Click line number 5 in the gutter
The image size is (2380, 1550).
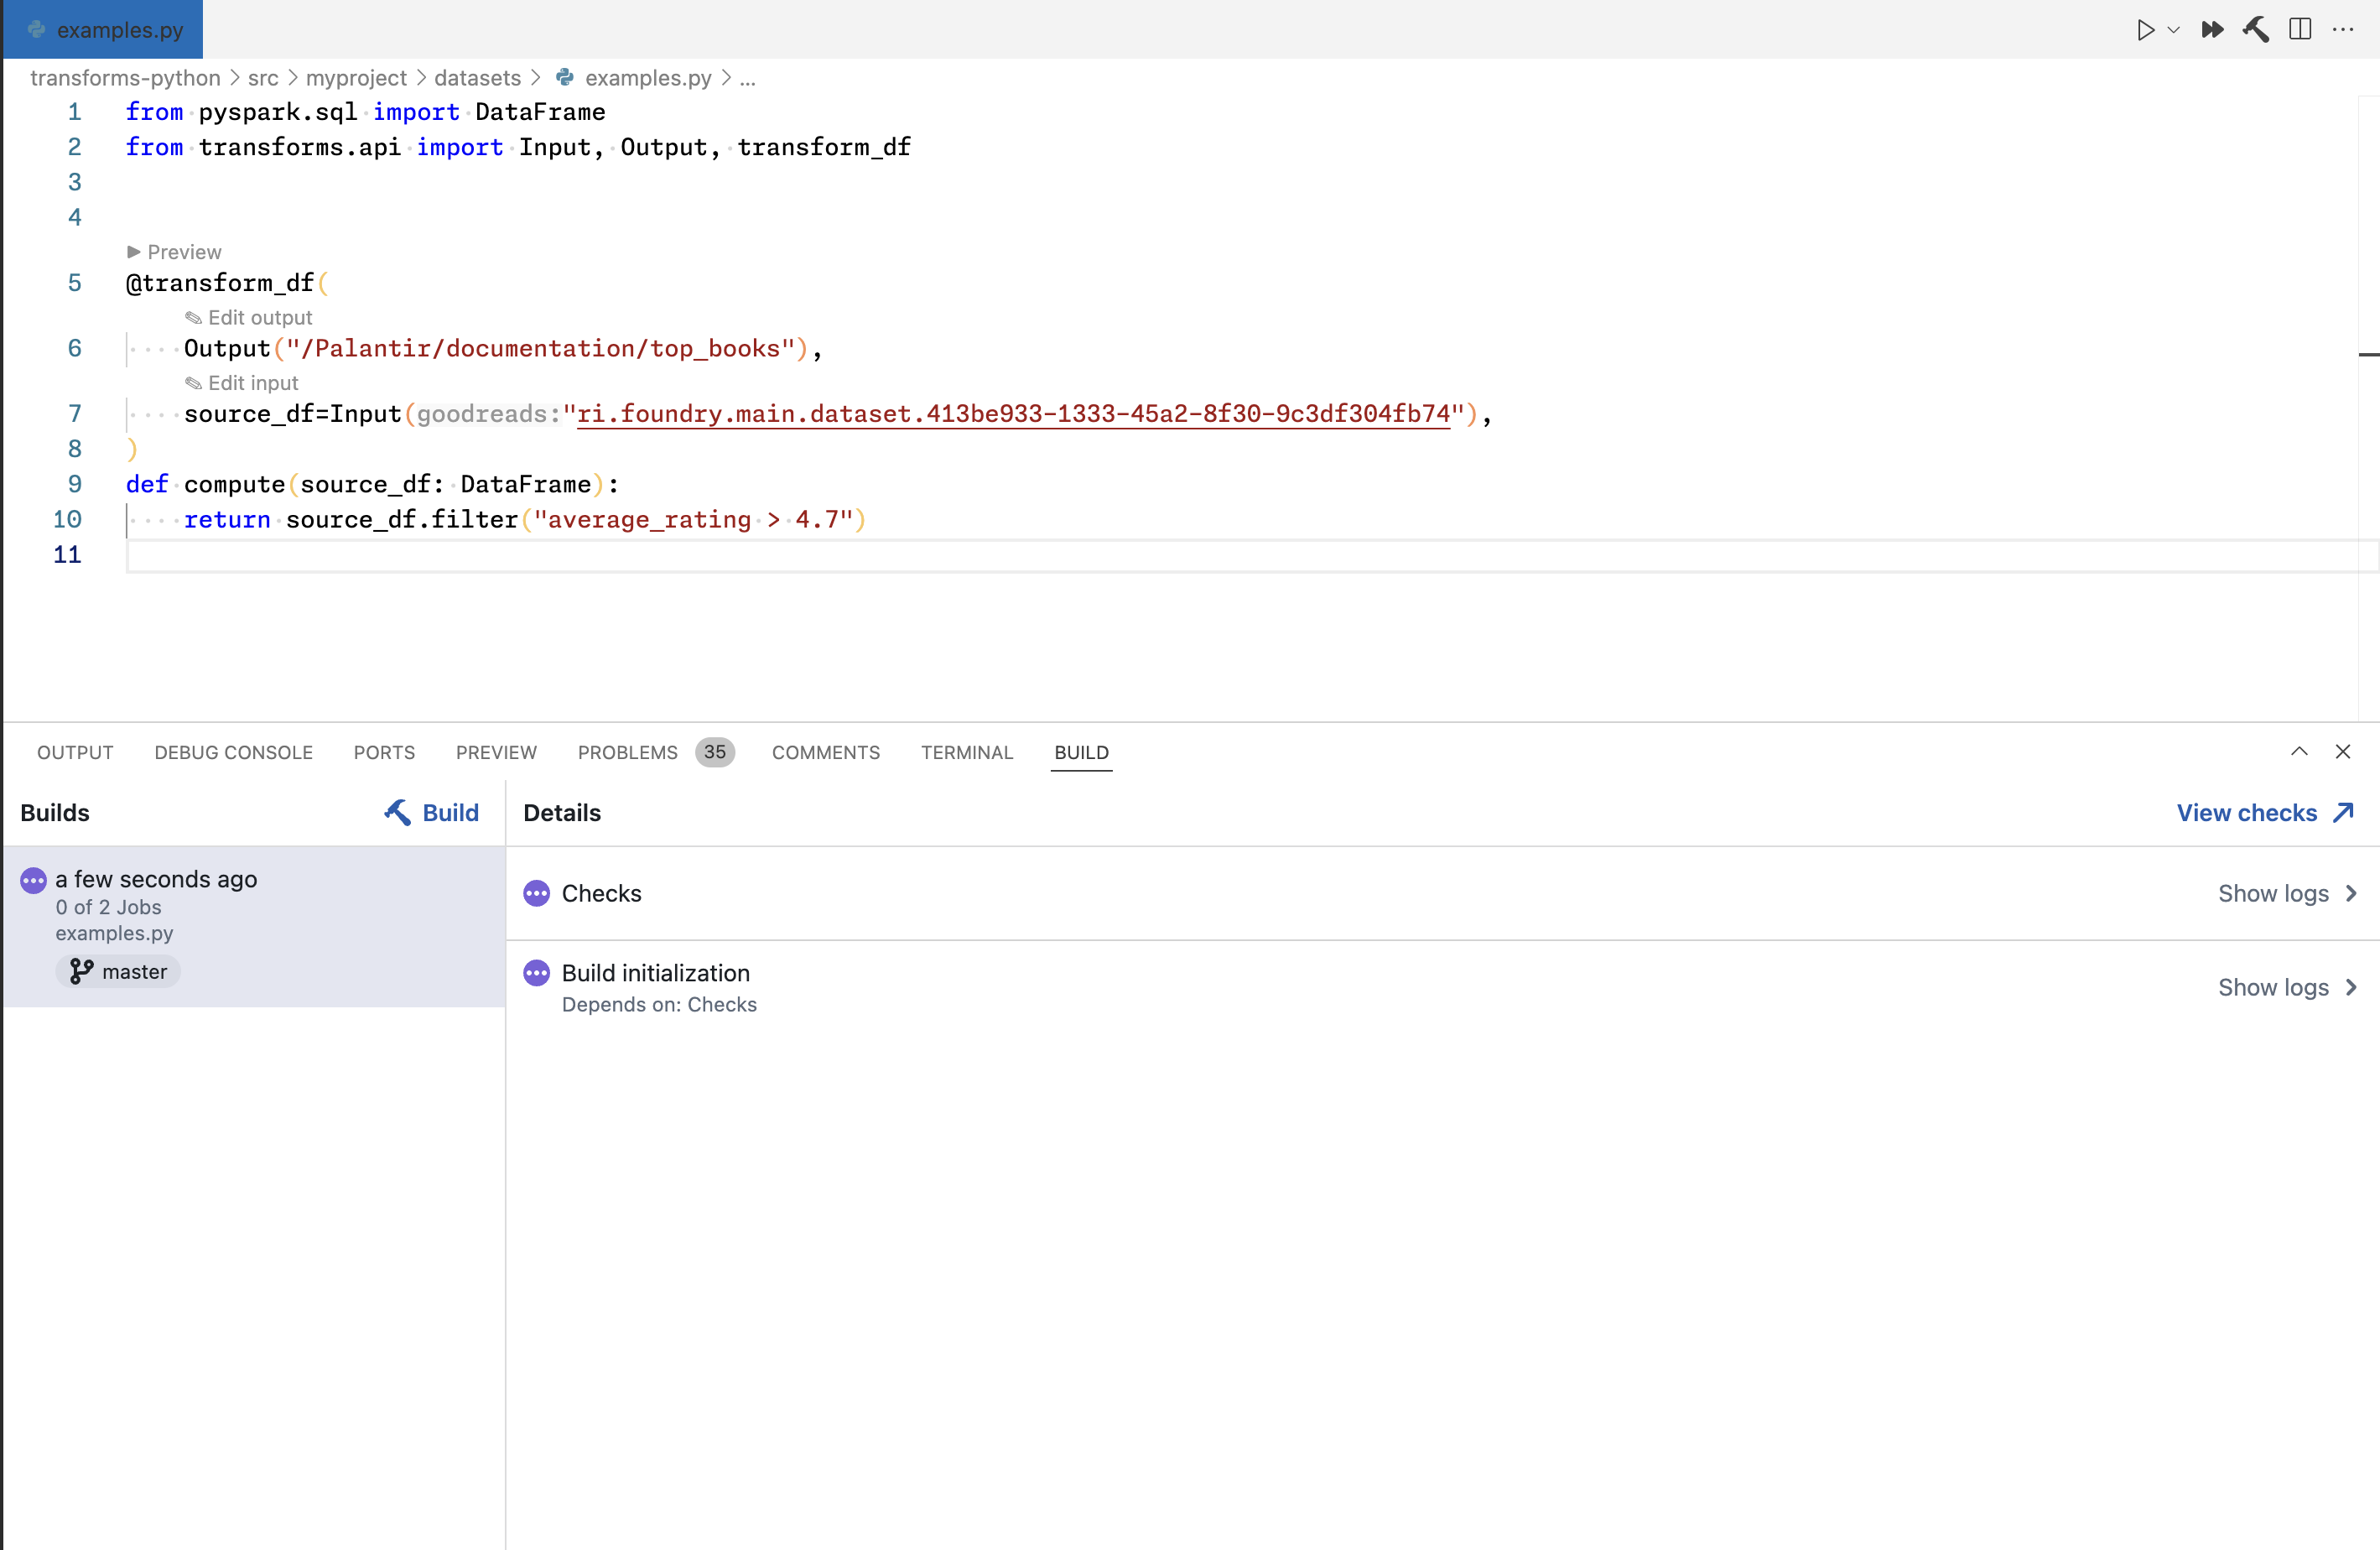pos(75,283)
